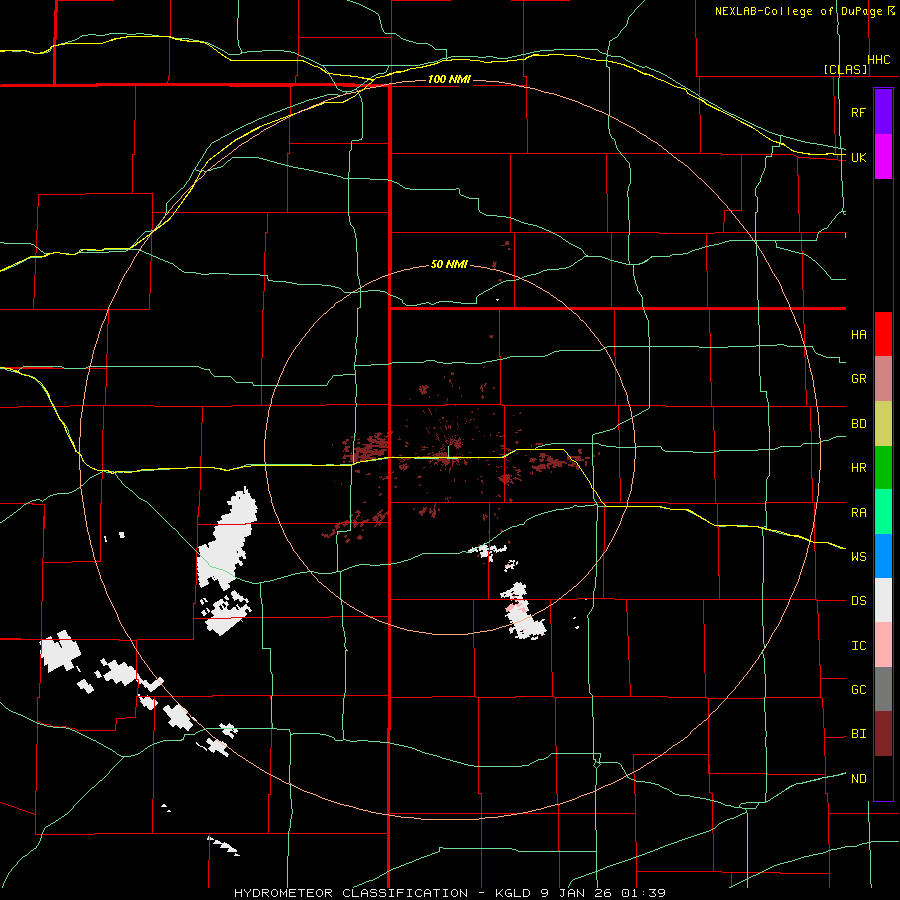The height and width of the screenshot is (900, 900).
Task: Click the RA legend label
Action: pyautogui.click(x=858, y=513)
